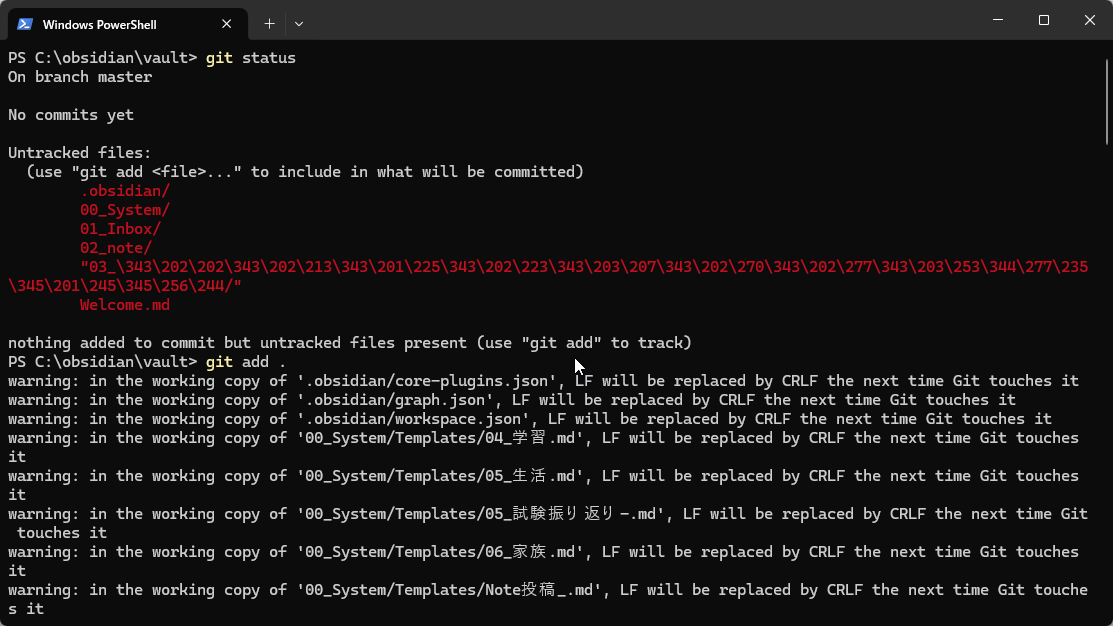This screenshot has height=626, width=1113.
Task: Click the PowerShell icon in the tab
Action: pyautogui.click(x=25, y=24)
